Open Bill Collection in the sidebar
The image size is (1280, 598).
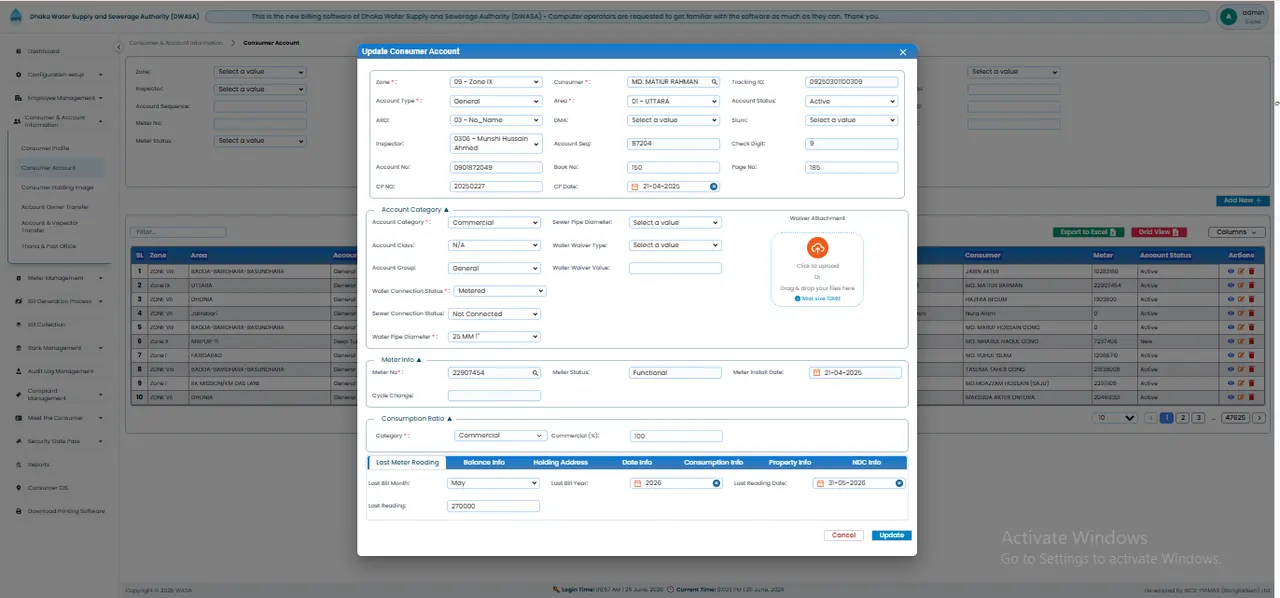46,325
